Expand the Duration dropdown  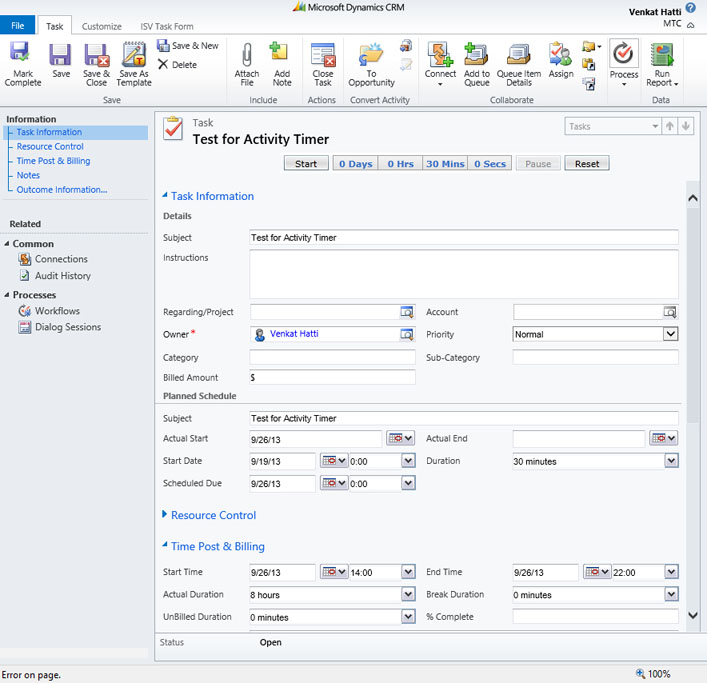670,461
